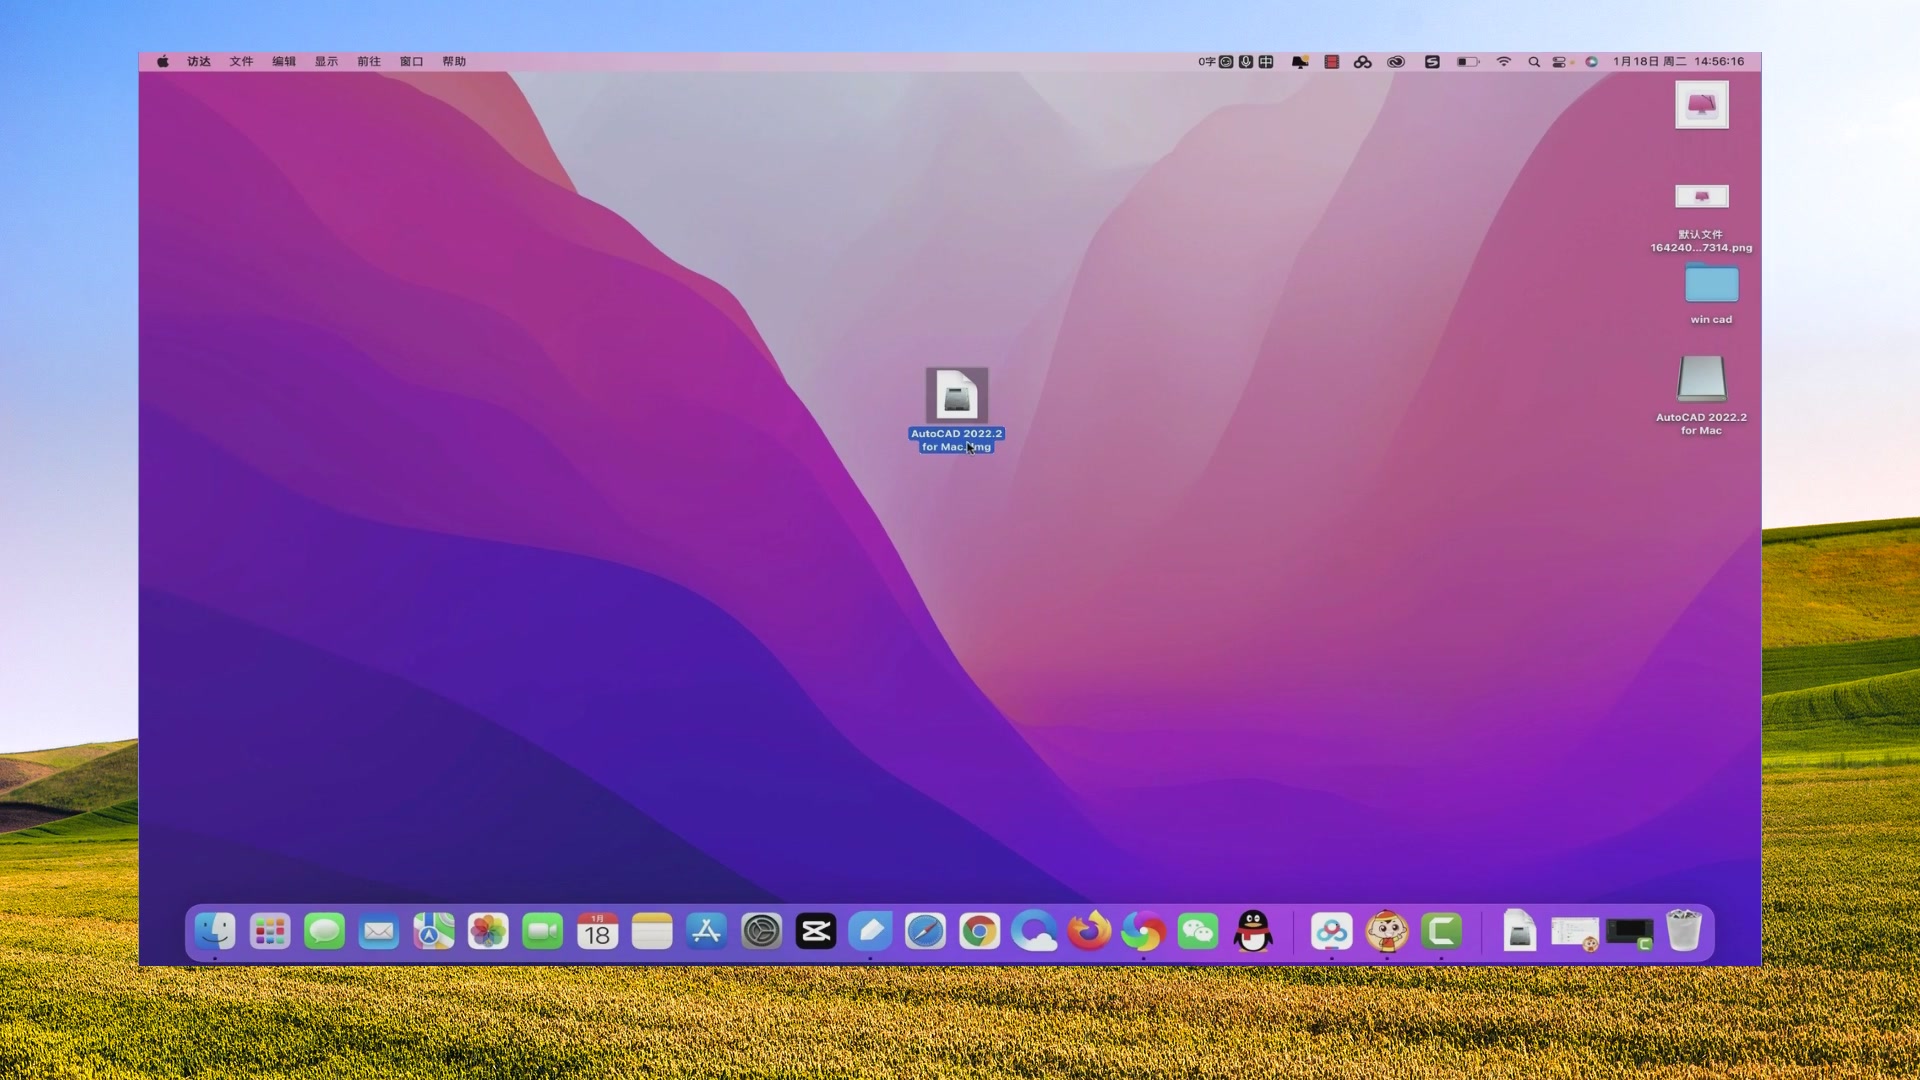Open WeChat in the Dock
1920x1080 pixels.
(1199, 932)
